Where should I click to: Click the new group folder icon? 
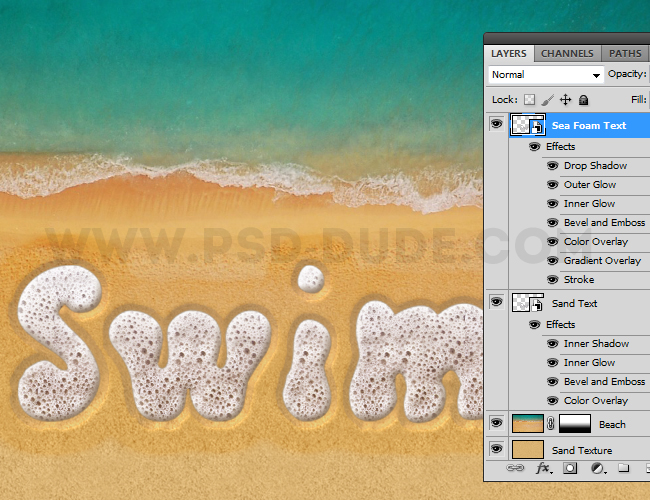pyautogui.click(x=623, y=468)
